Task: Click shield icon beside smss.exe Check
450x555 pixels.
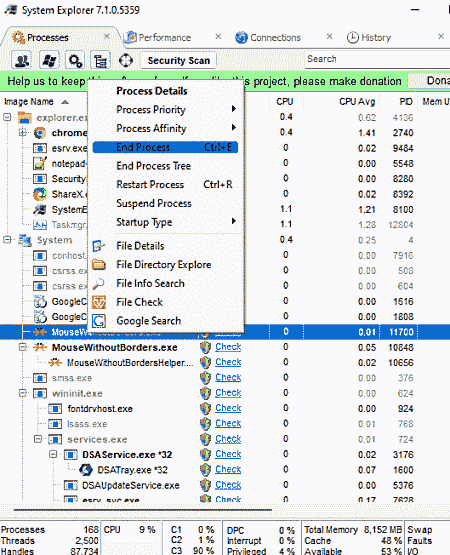Action: click(x=205, y=378)
